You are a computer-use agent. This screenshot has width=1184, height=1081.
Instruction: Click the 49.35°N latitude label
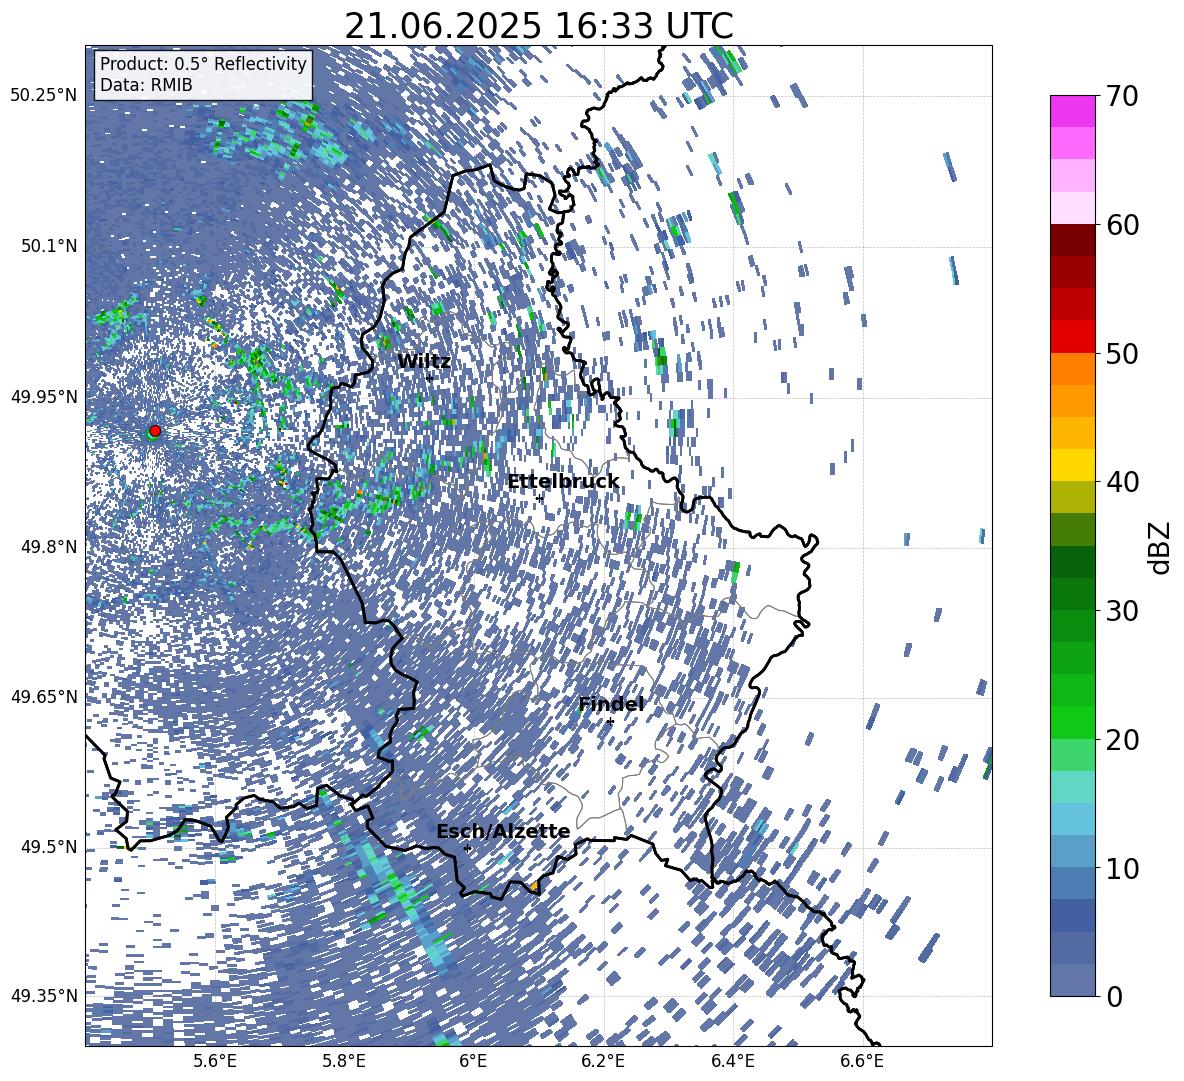click(x=44, y=996)
